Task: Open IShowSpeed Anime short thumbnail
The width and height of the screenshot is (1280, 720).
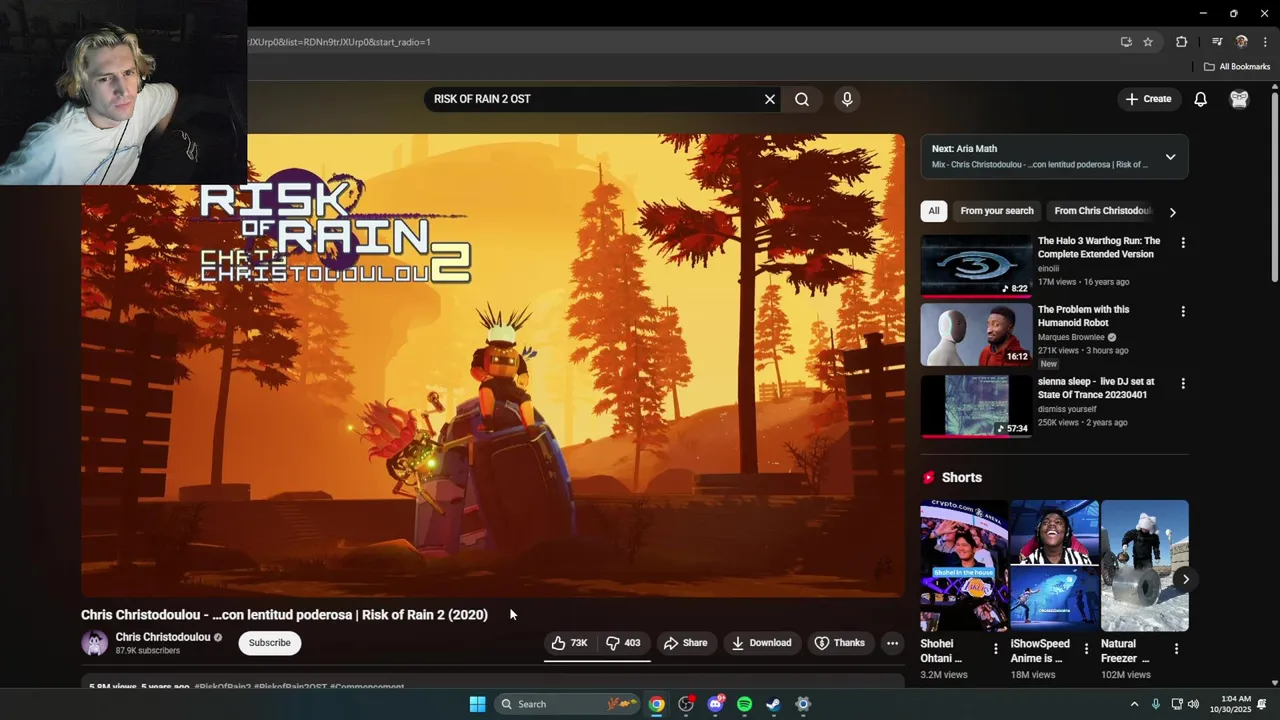Action: pos(1054,565)
